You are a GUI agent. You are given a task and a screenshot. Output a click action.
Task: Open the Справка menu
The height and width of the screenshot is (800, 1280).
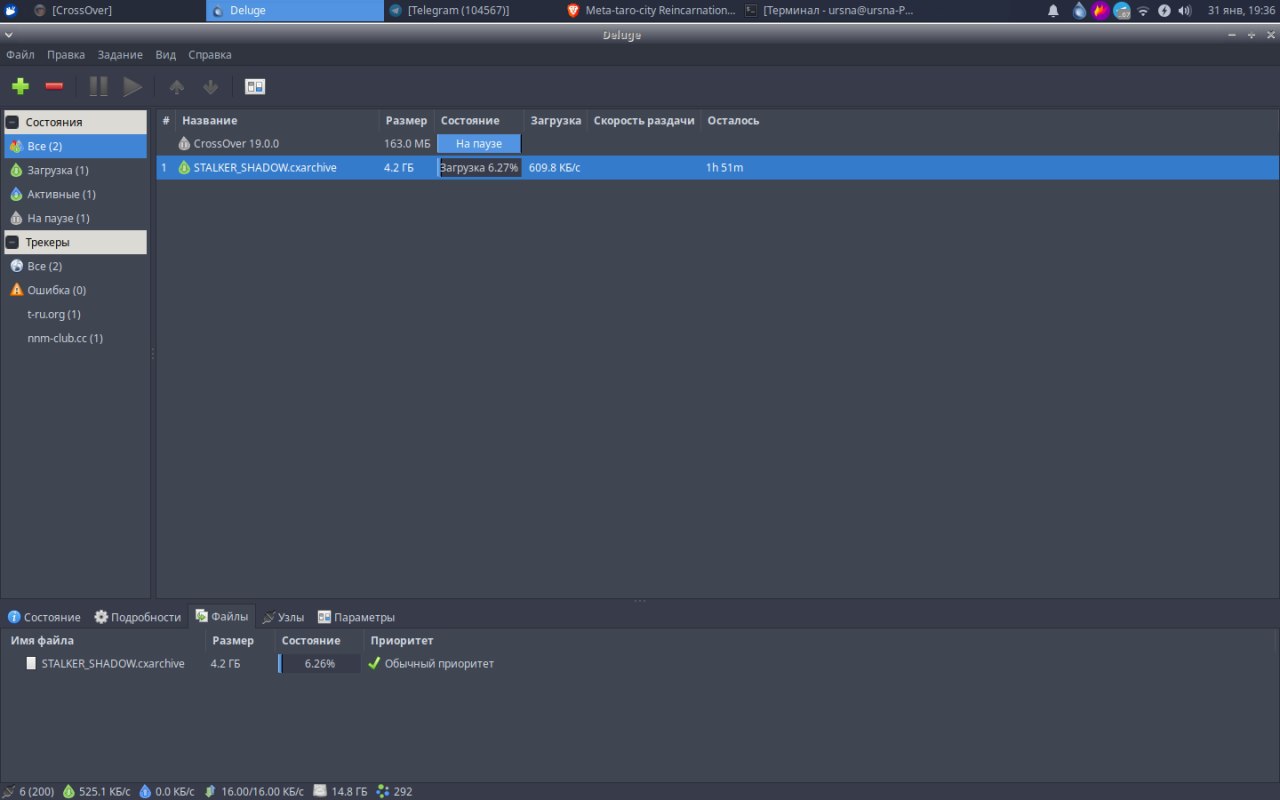click(x=210, y=55)
